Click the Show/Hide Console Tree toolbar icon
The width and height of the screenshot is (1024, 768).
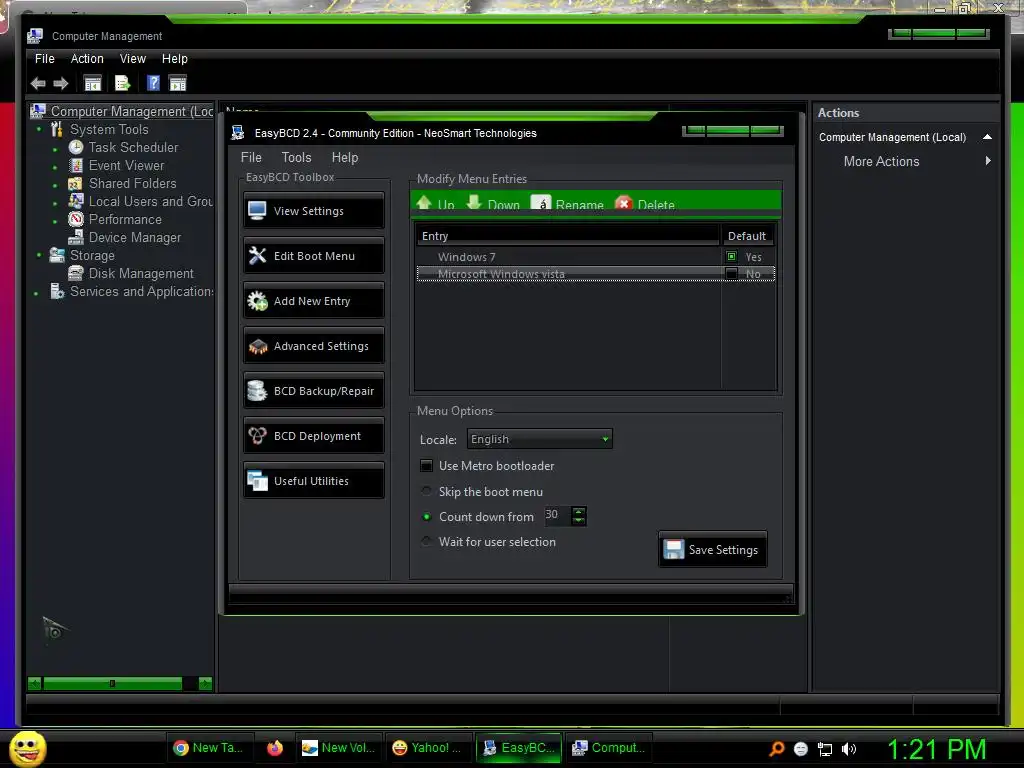93,83
